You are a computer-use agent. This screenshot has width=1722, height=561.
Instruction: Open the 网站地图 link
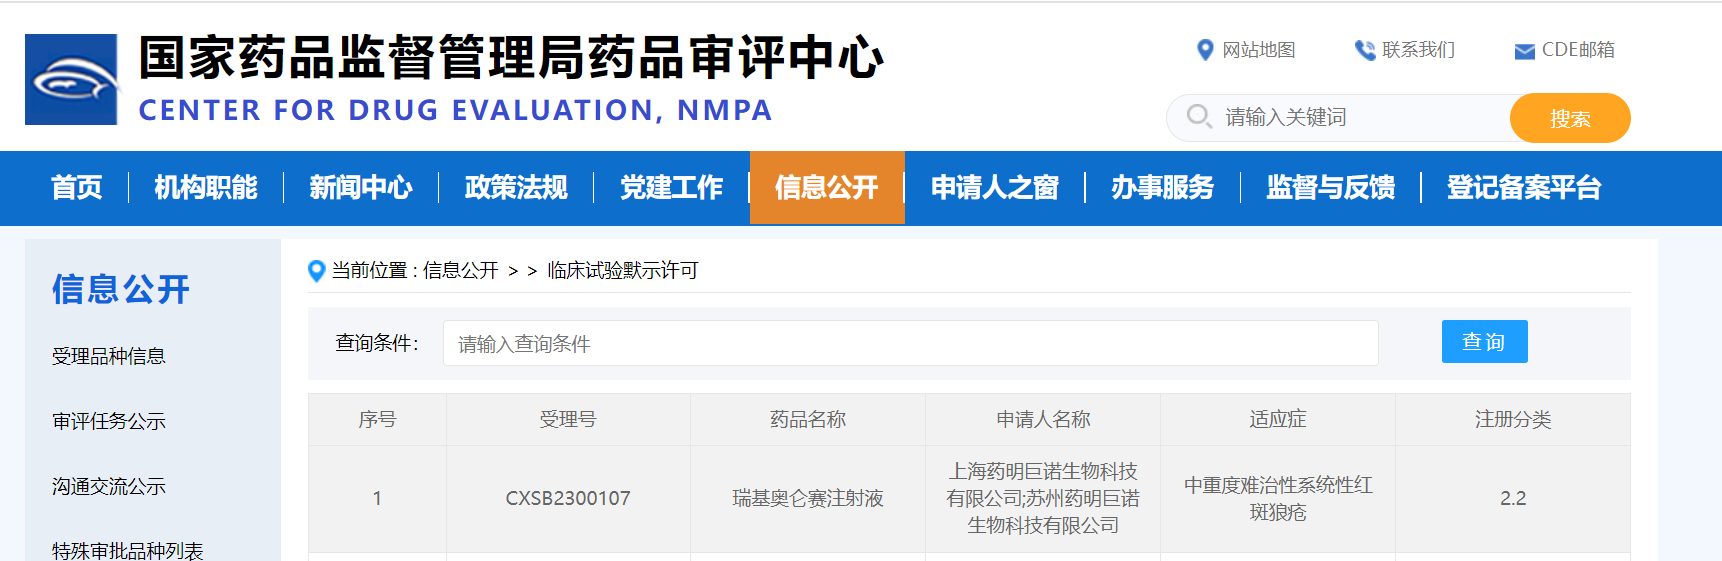click(x=1259, y=50)
